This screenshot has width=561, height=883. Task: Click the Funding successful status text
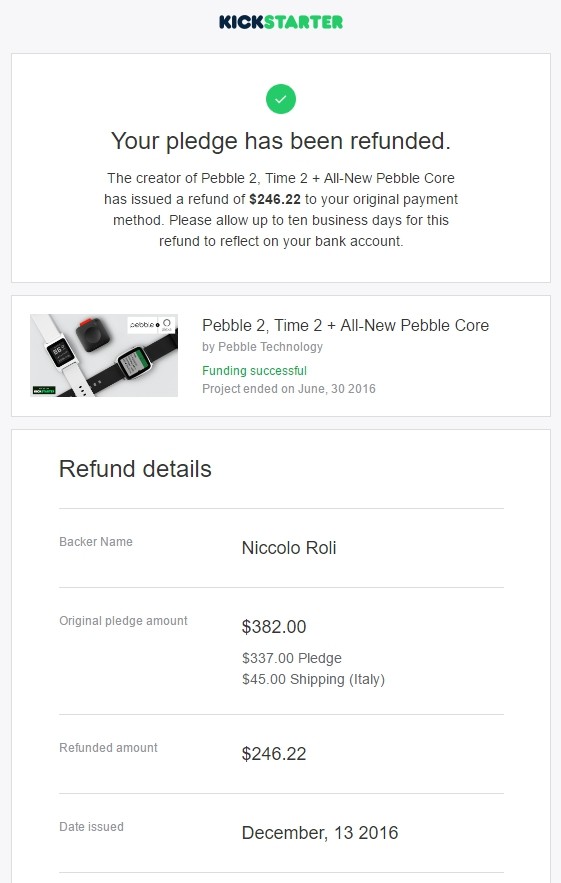[x=255, y=371]
